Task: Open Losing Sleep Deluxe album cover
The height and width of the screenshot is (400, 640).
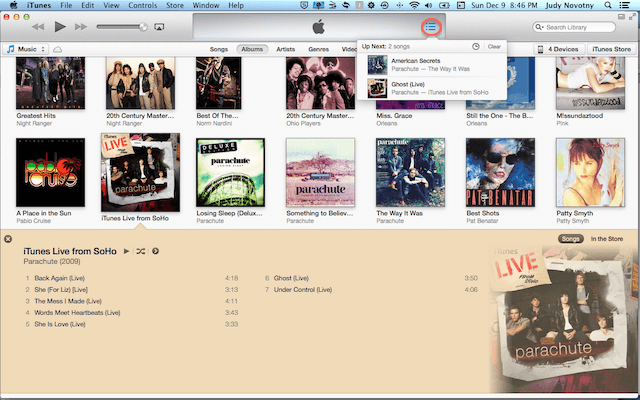Action: click(230, 172)
